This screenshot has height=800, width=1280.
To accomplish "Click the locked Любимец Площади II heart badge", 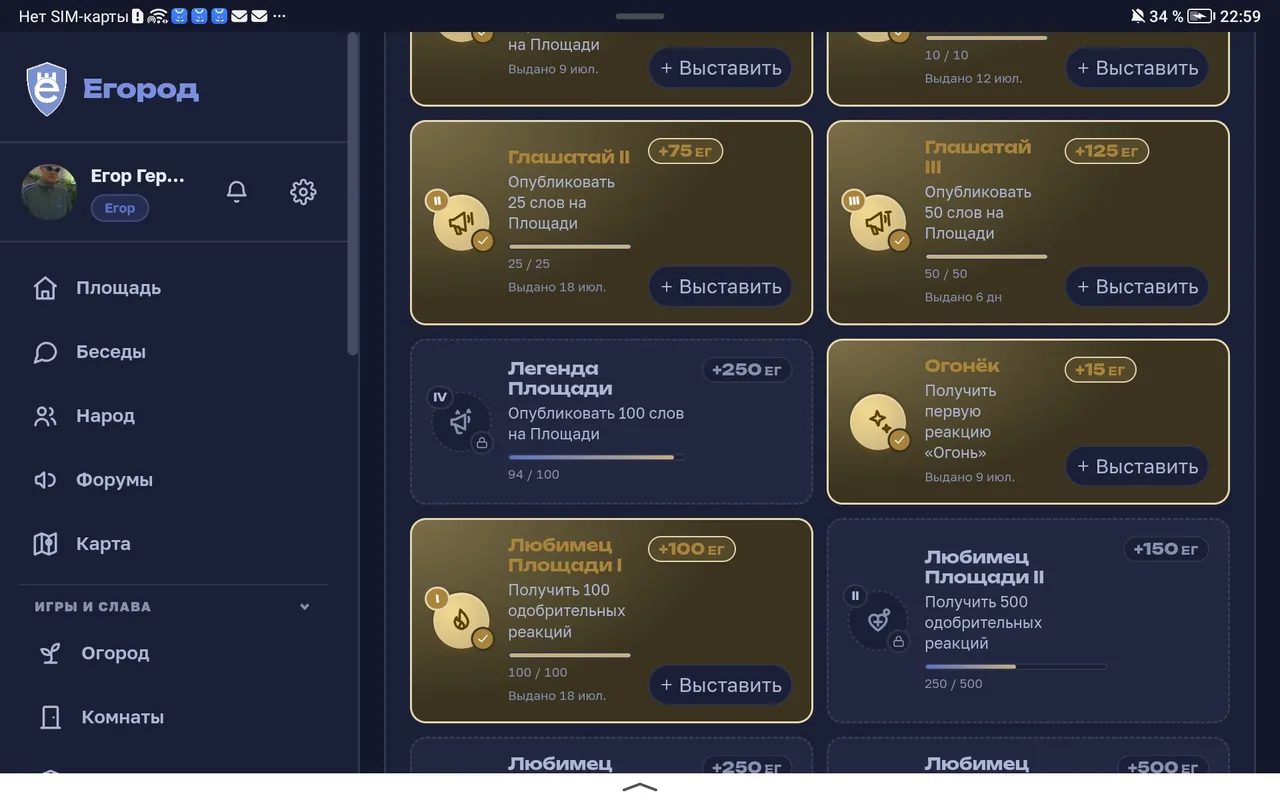I will pos(878,620).
